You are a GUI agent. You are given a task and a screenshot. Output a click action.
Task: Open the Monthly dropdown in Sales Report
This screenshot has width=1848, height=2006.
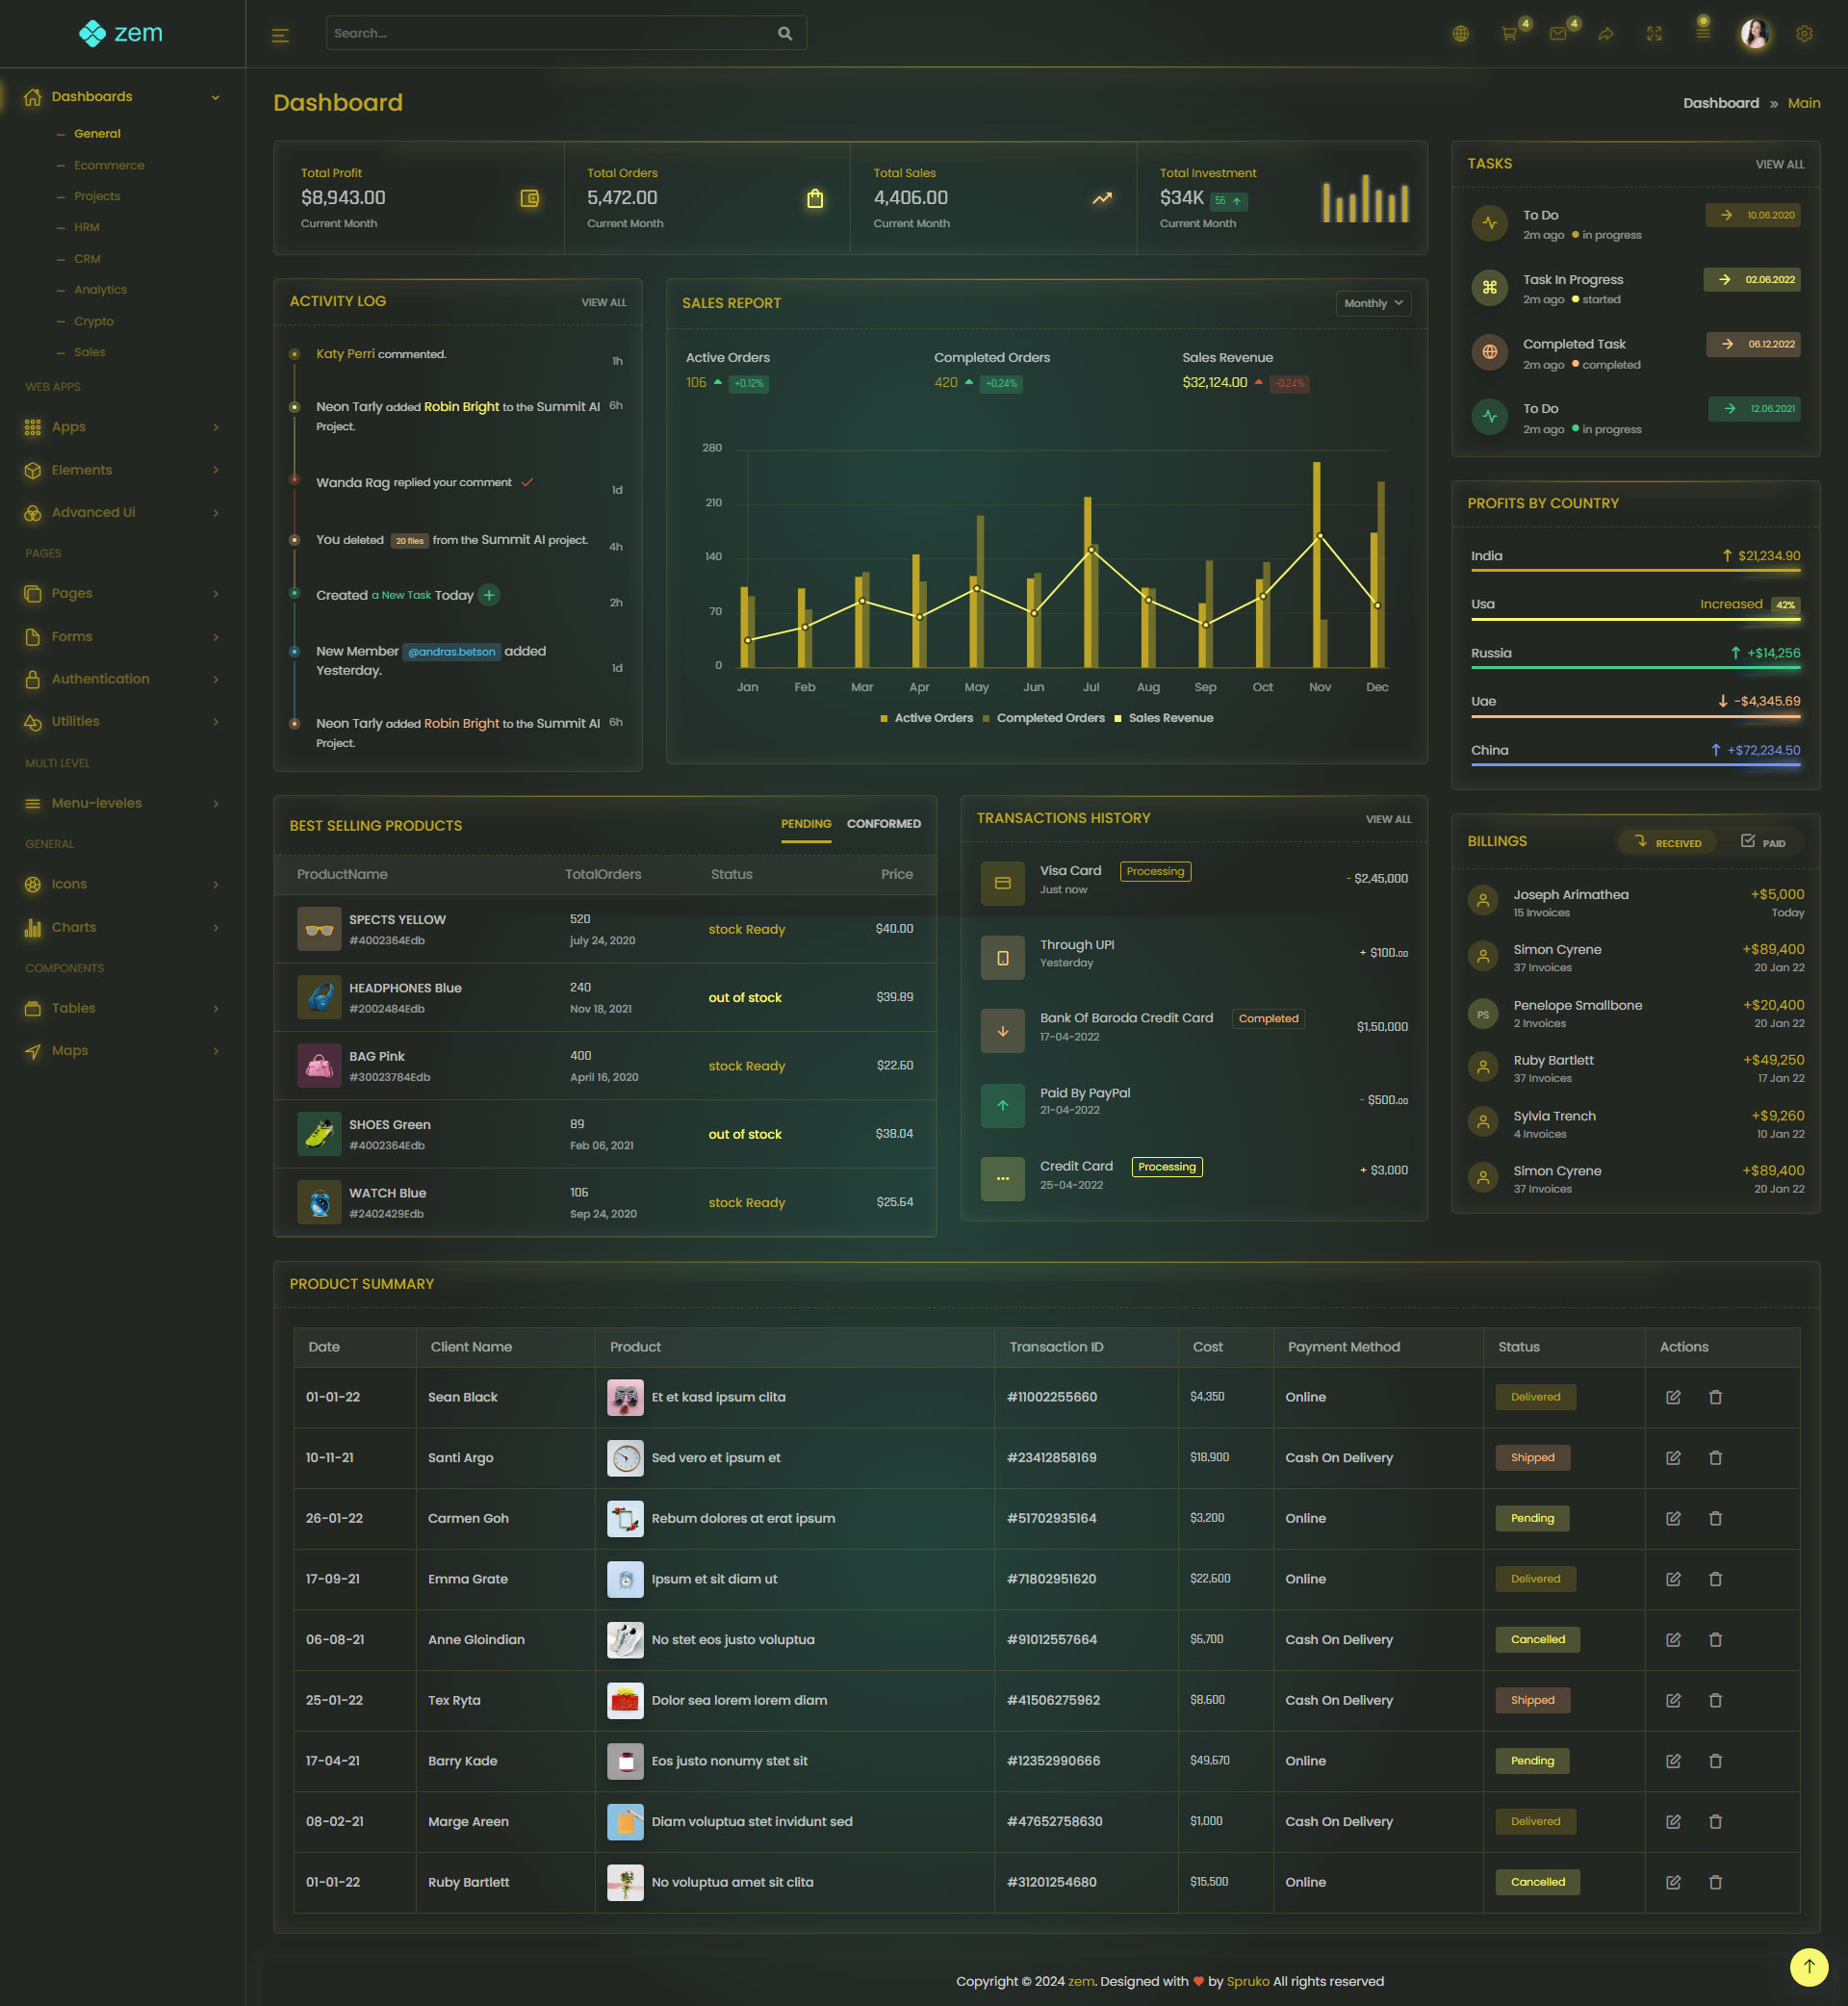(x=1372, y=303)
